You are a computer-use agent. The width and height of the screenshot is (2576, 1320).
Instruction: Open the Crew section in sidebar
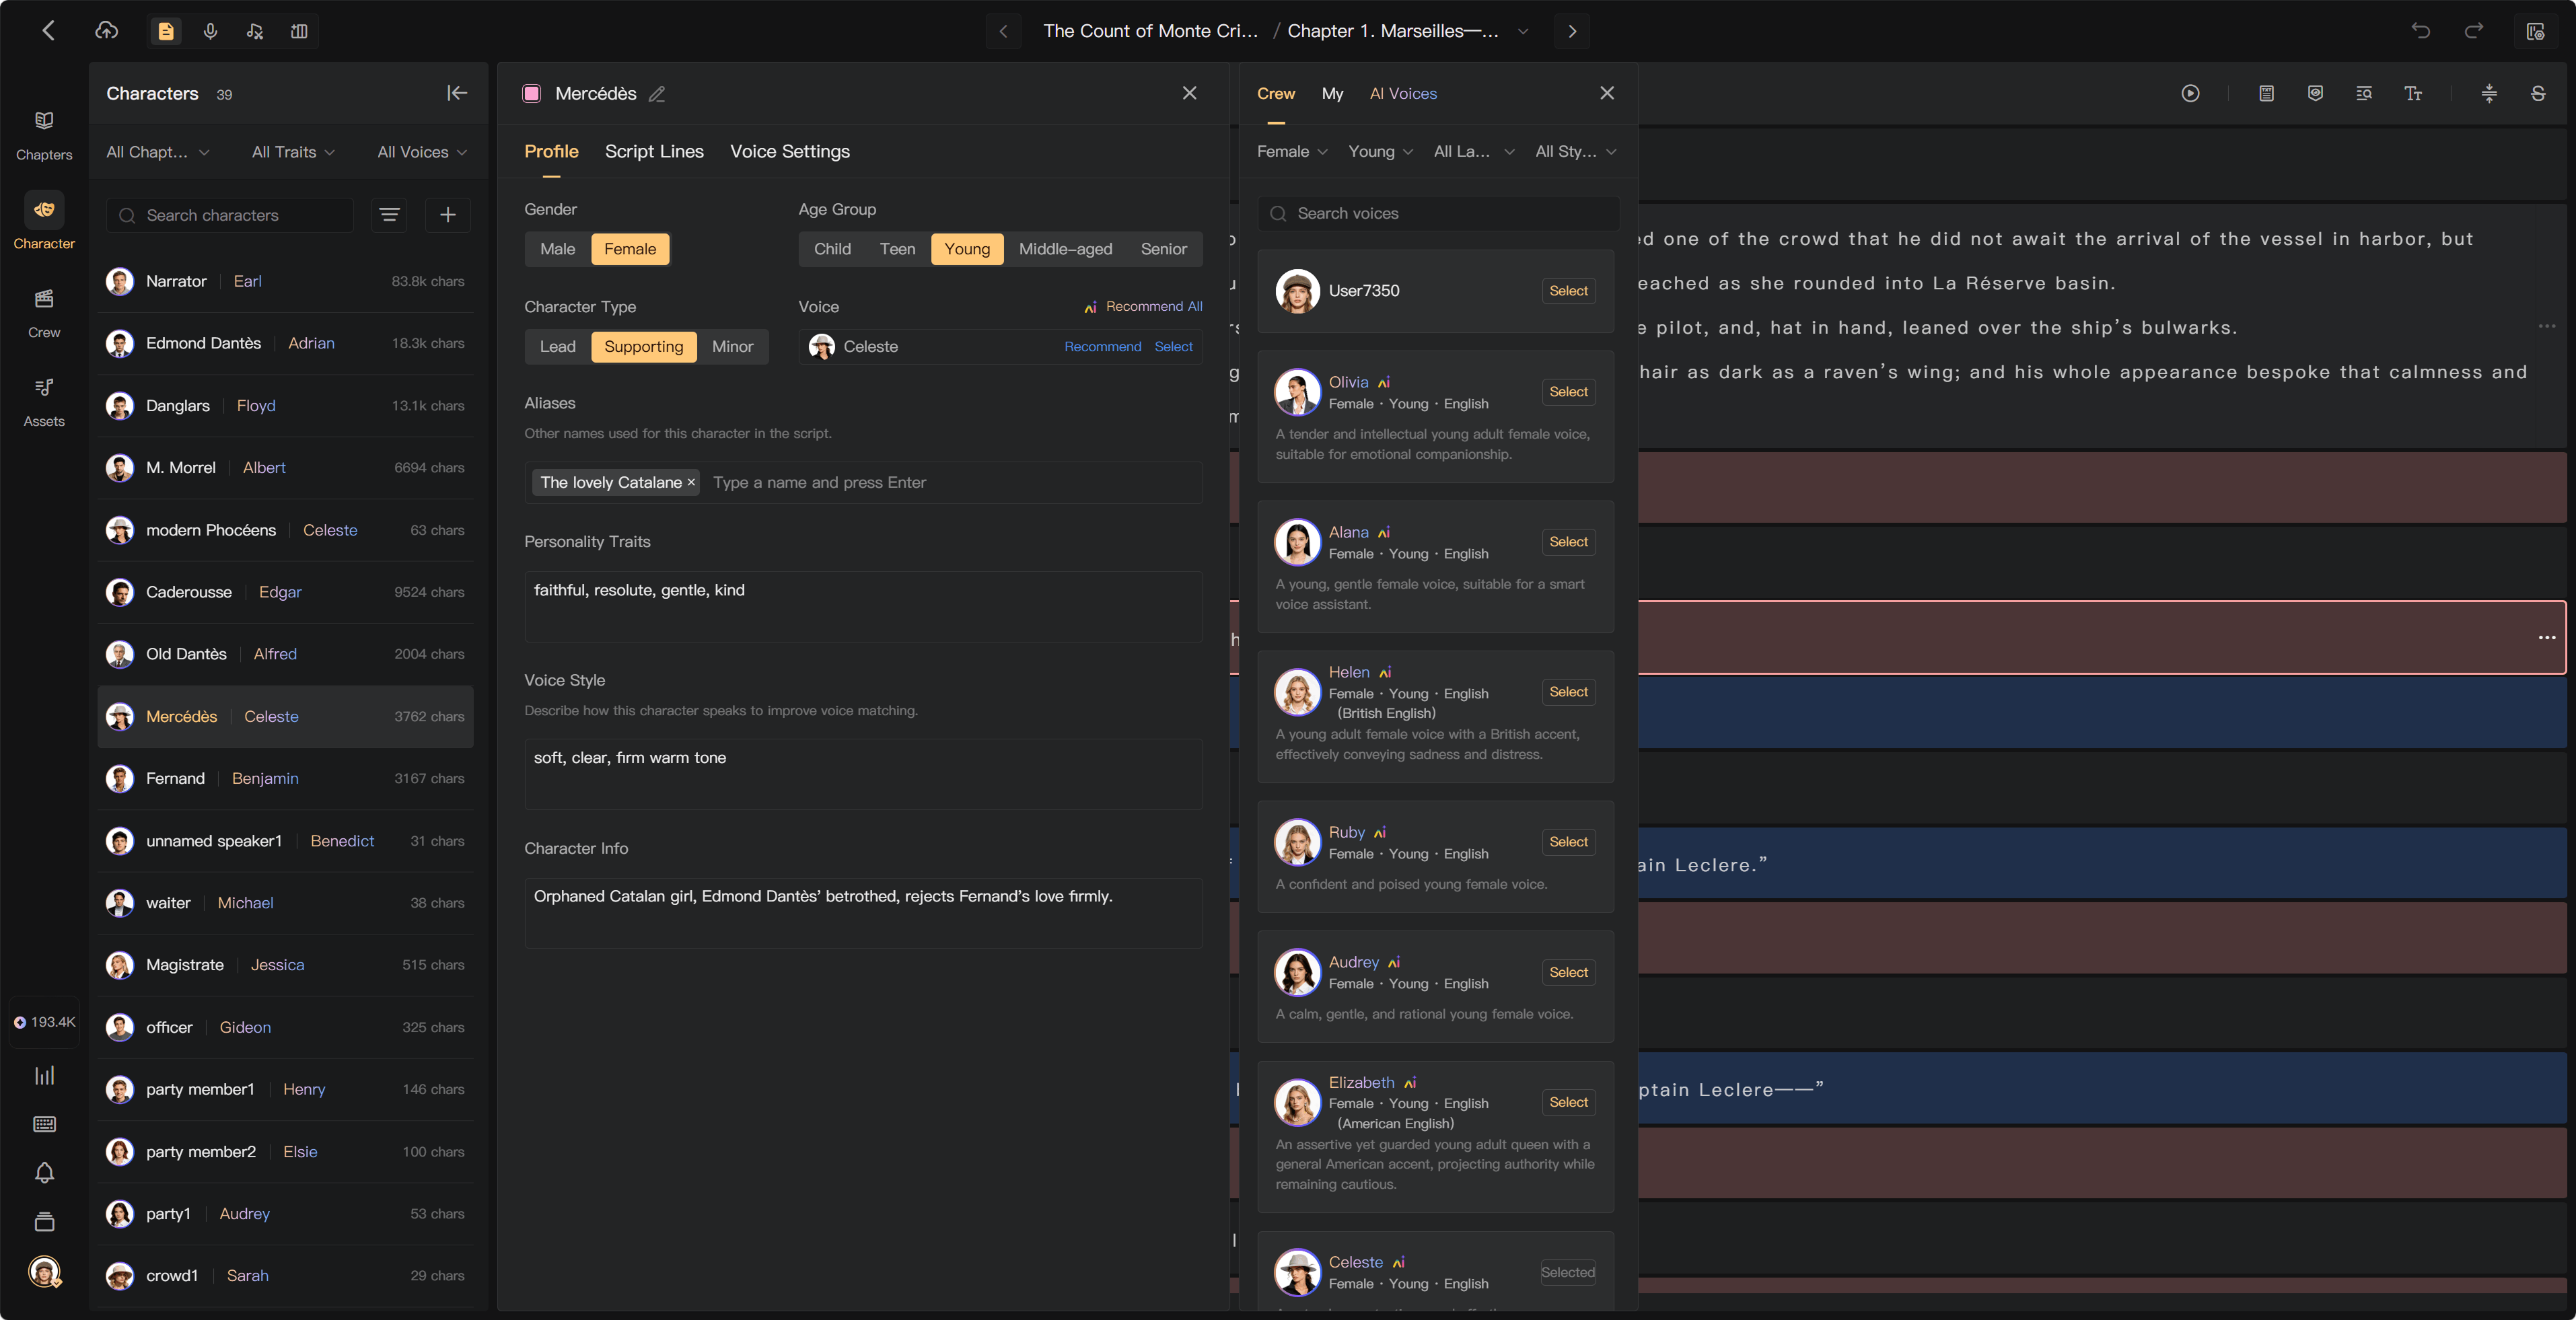[44, 313]
